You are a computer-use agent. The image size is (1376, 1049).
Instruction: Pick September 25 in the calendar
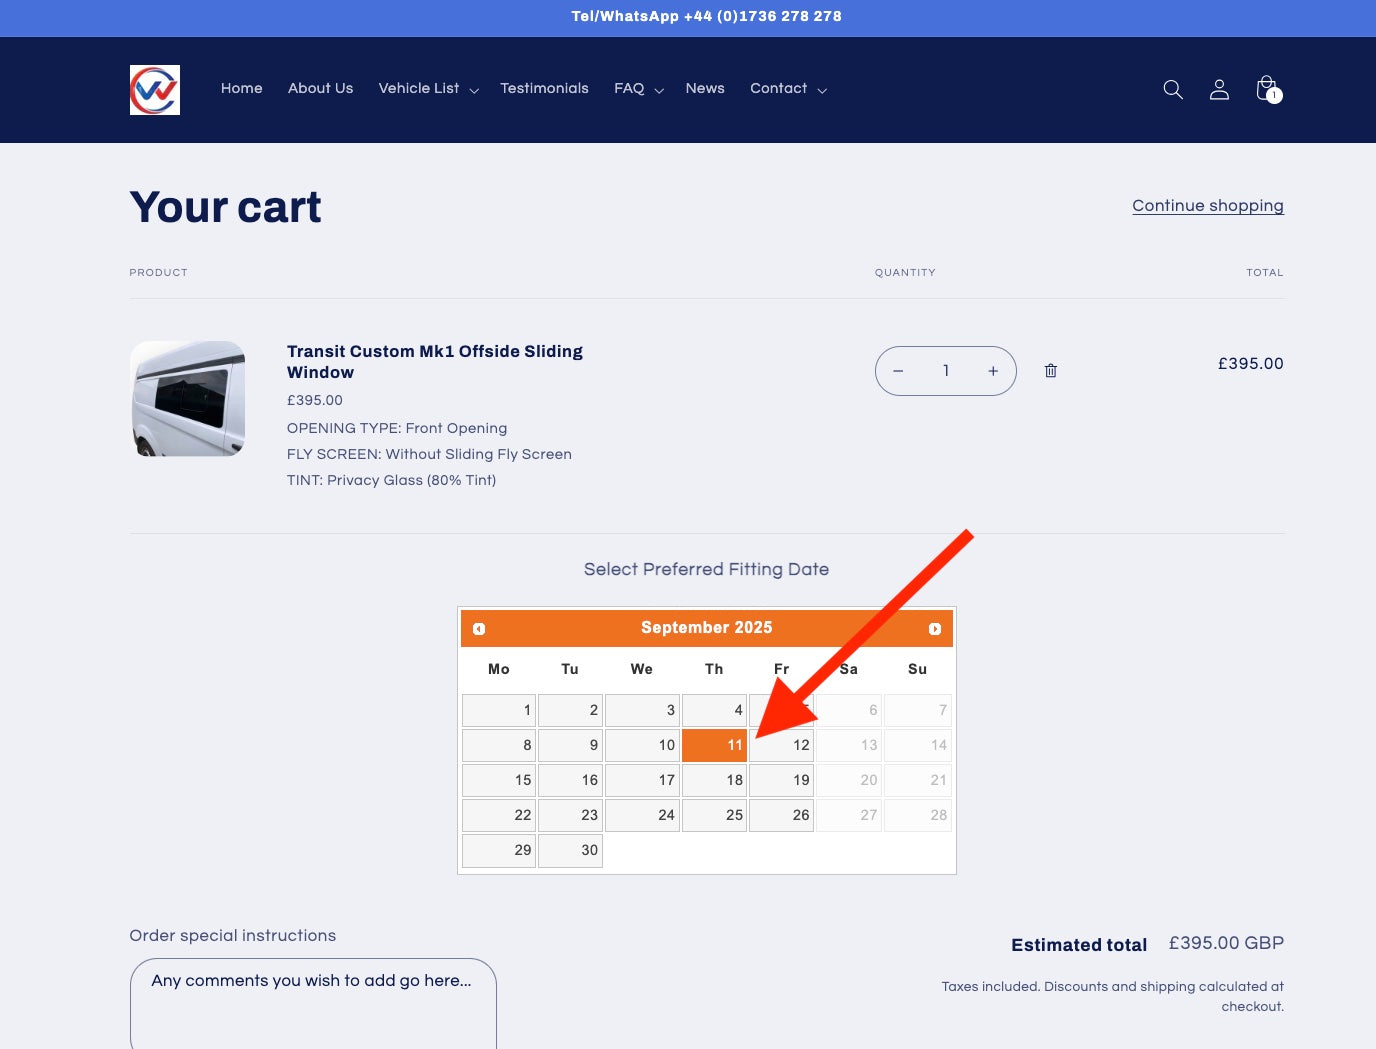(x=714, y=815)
